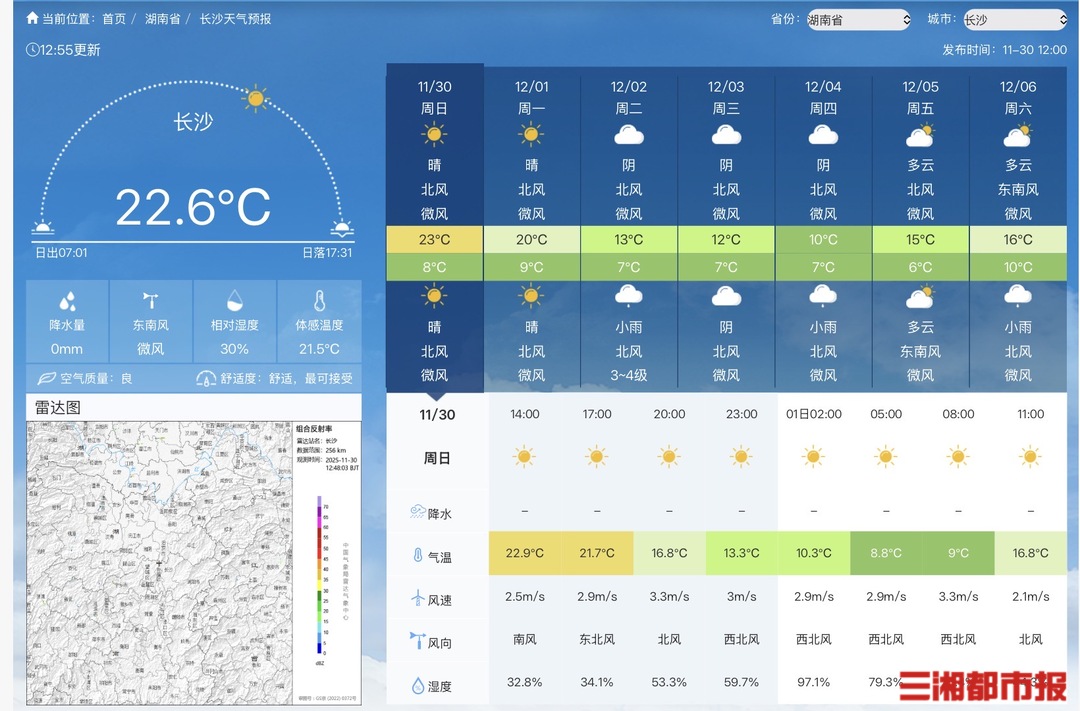This screenshot has width=1080, height=711.
Task: Click the update time clock icon
Action: point(32,50)
